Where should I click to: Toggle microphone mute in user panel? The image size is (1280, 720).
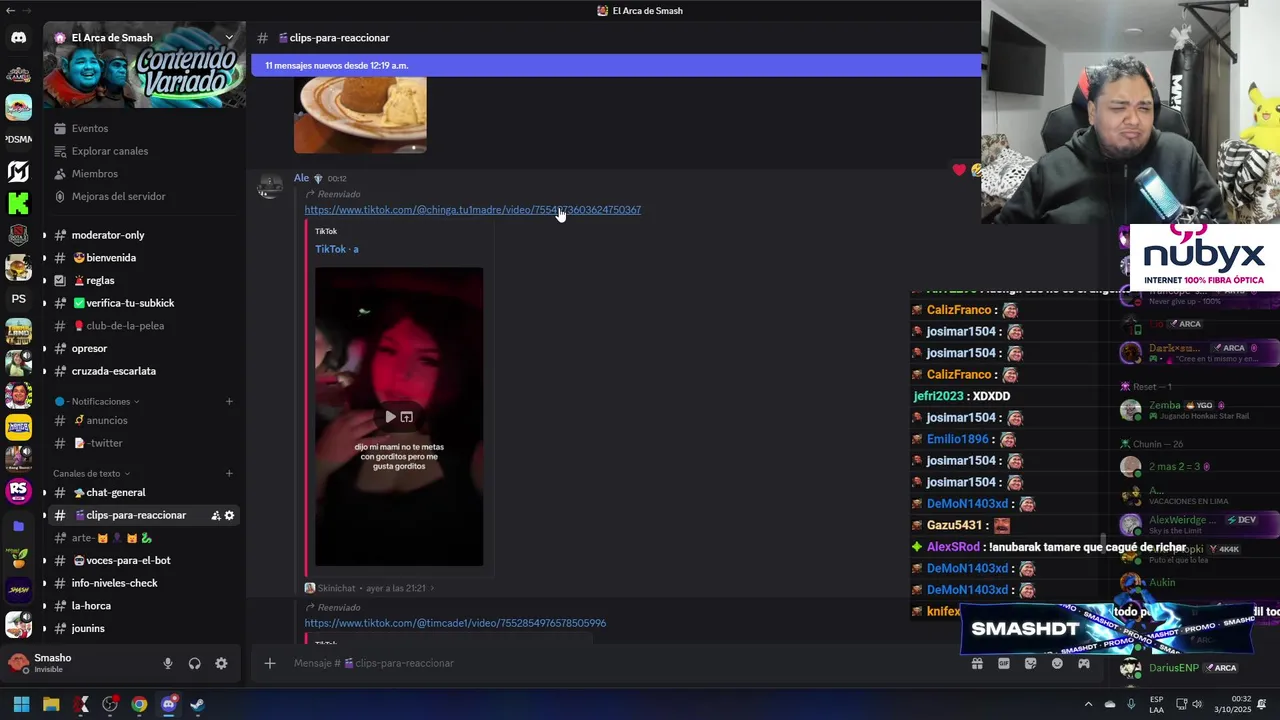point(168,663)
